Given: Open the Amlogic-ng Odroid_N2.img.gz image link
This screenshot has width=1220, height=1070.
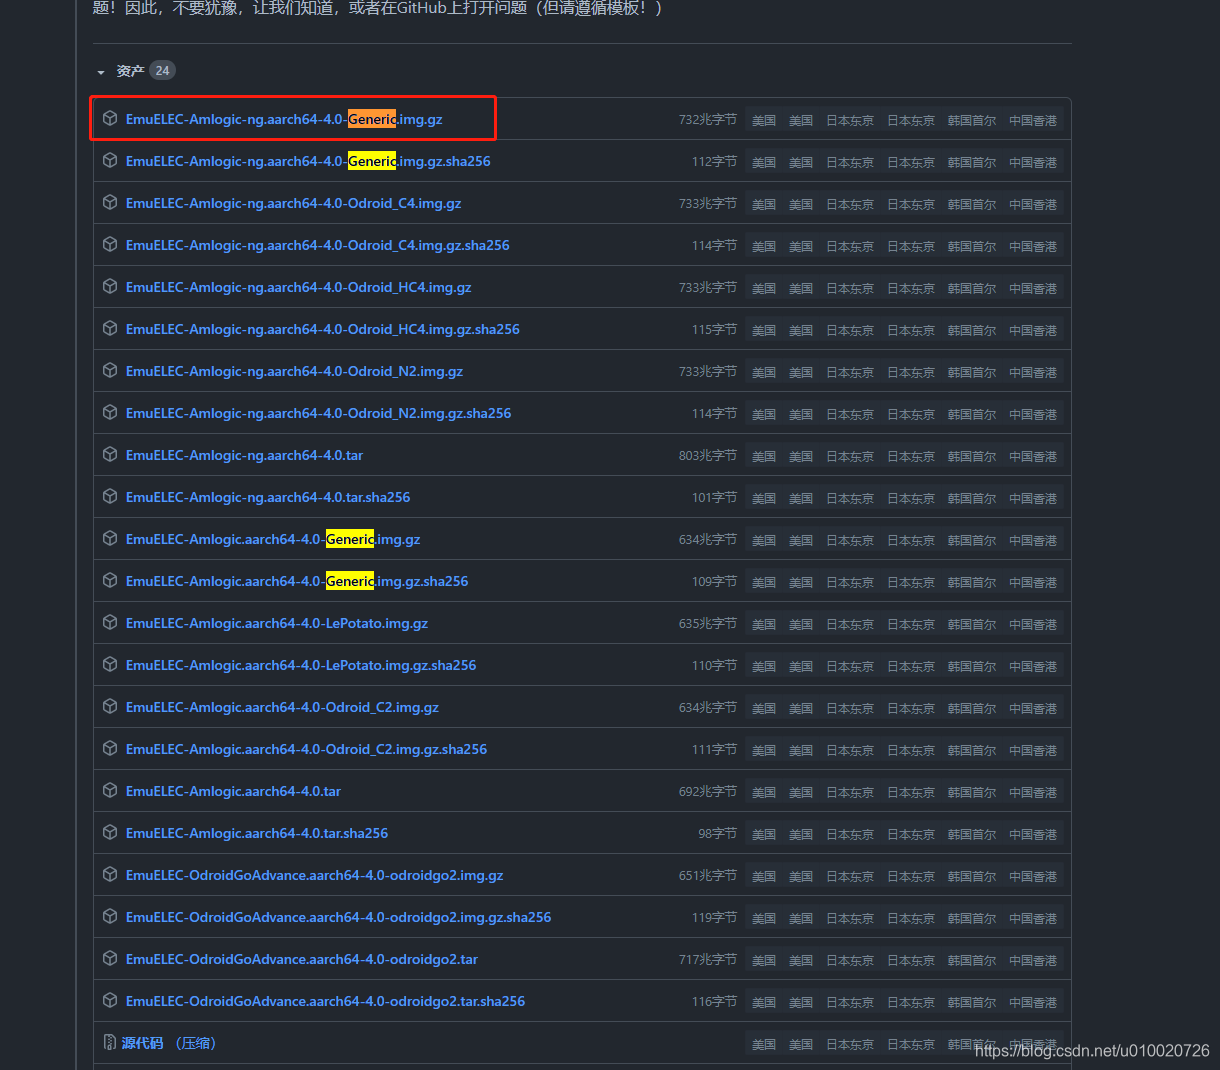Looking at the screenshot, I should [294, 371].
